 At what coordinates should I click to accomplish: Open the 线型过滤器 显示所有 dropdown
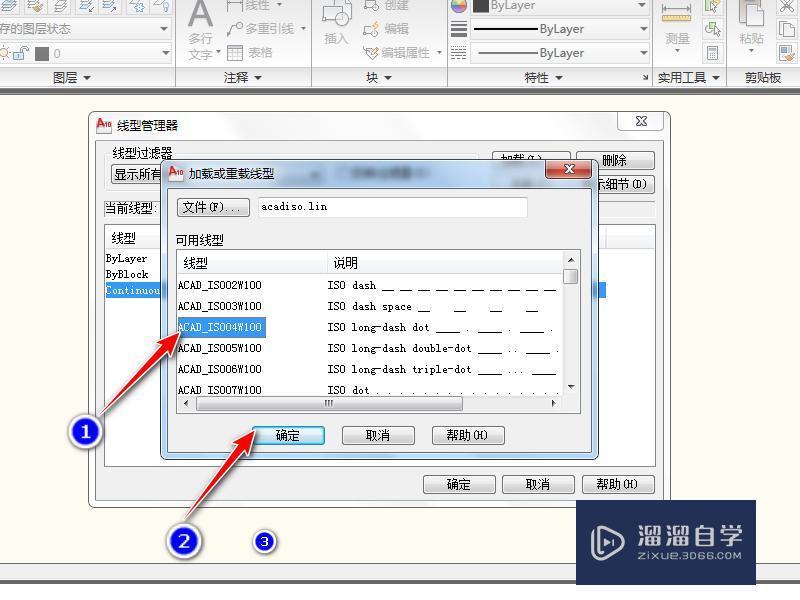tap(137, 174)
